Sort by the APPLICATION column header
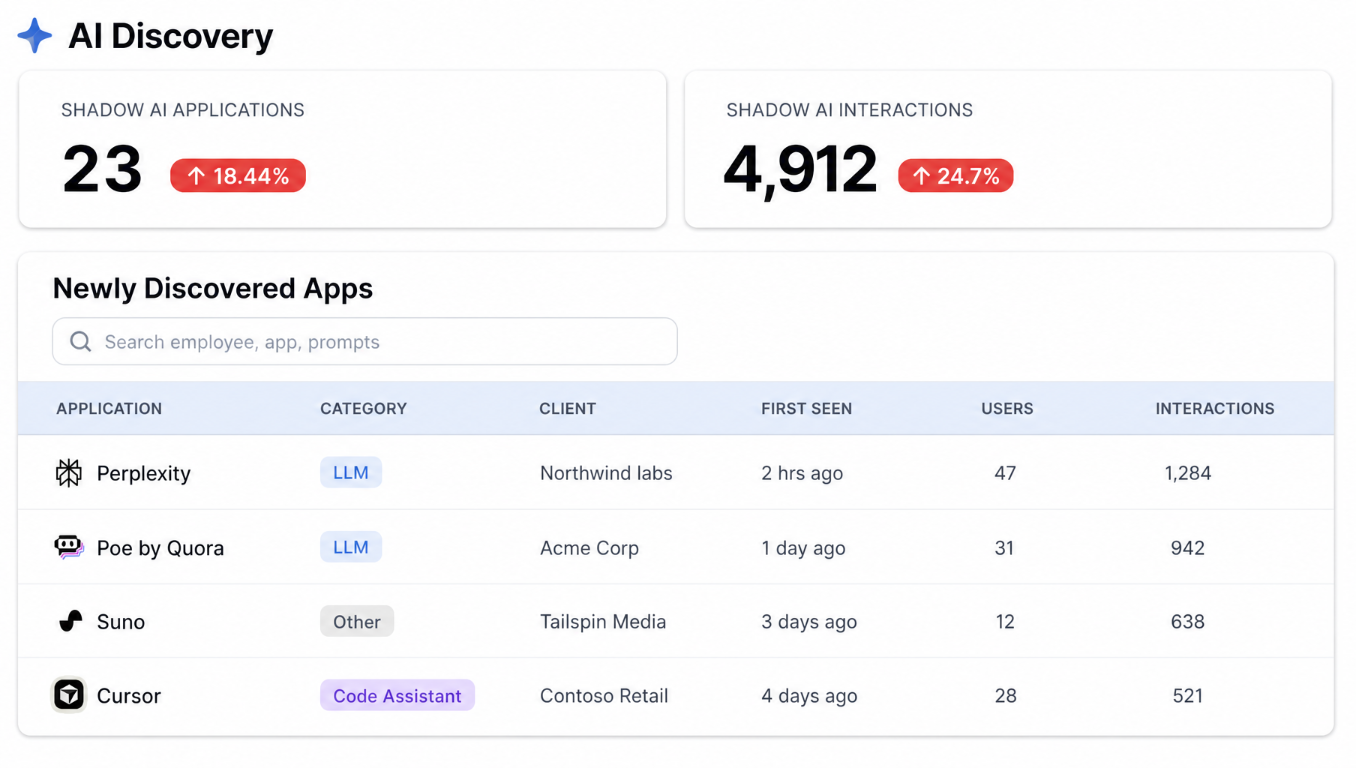Viewport: 1356px width, 768px height. 109,409
